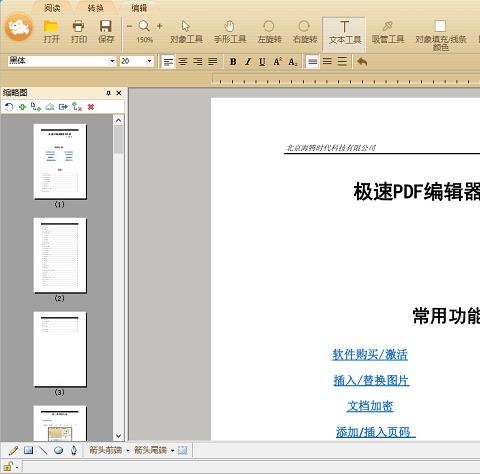This screenshot has height=474, width=480.
Task: Click the grid icon after 箭头尾端
Action: [x=183, y=450]
